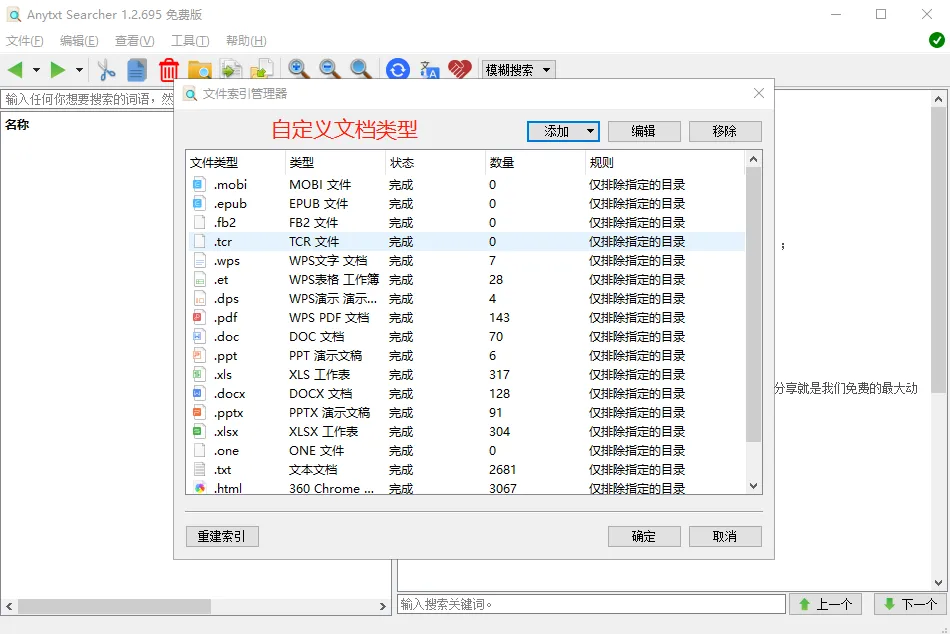950x634 pixels.
Task: Click the .pptx file type icon
Action: tap(199, 412)
